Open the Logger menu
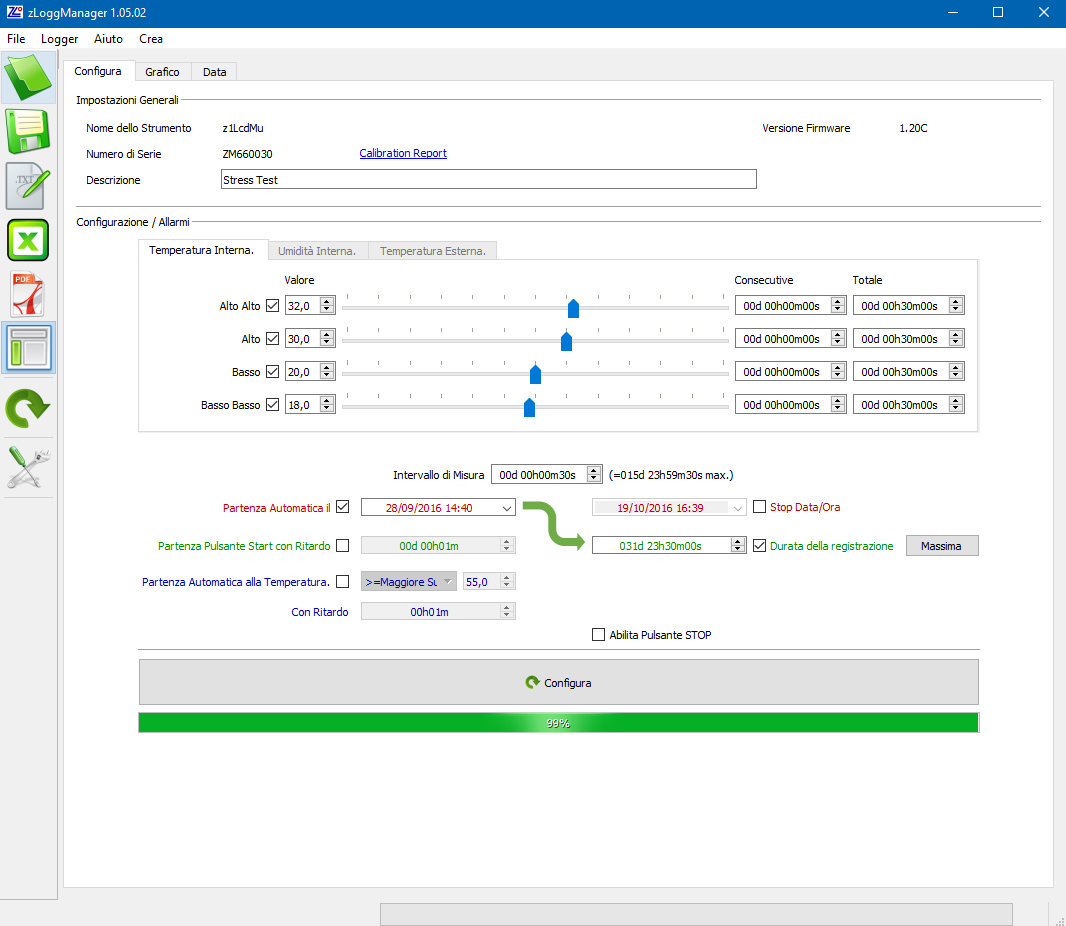Screen dimensions: 1066x926 pyautogui.click(x=60, y=39)
